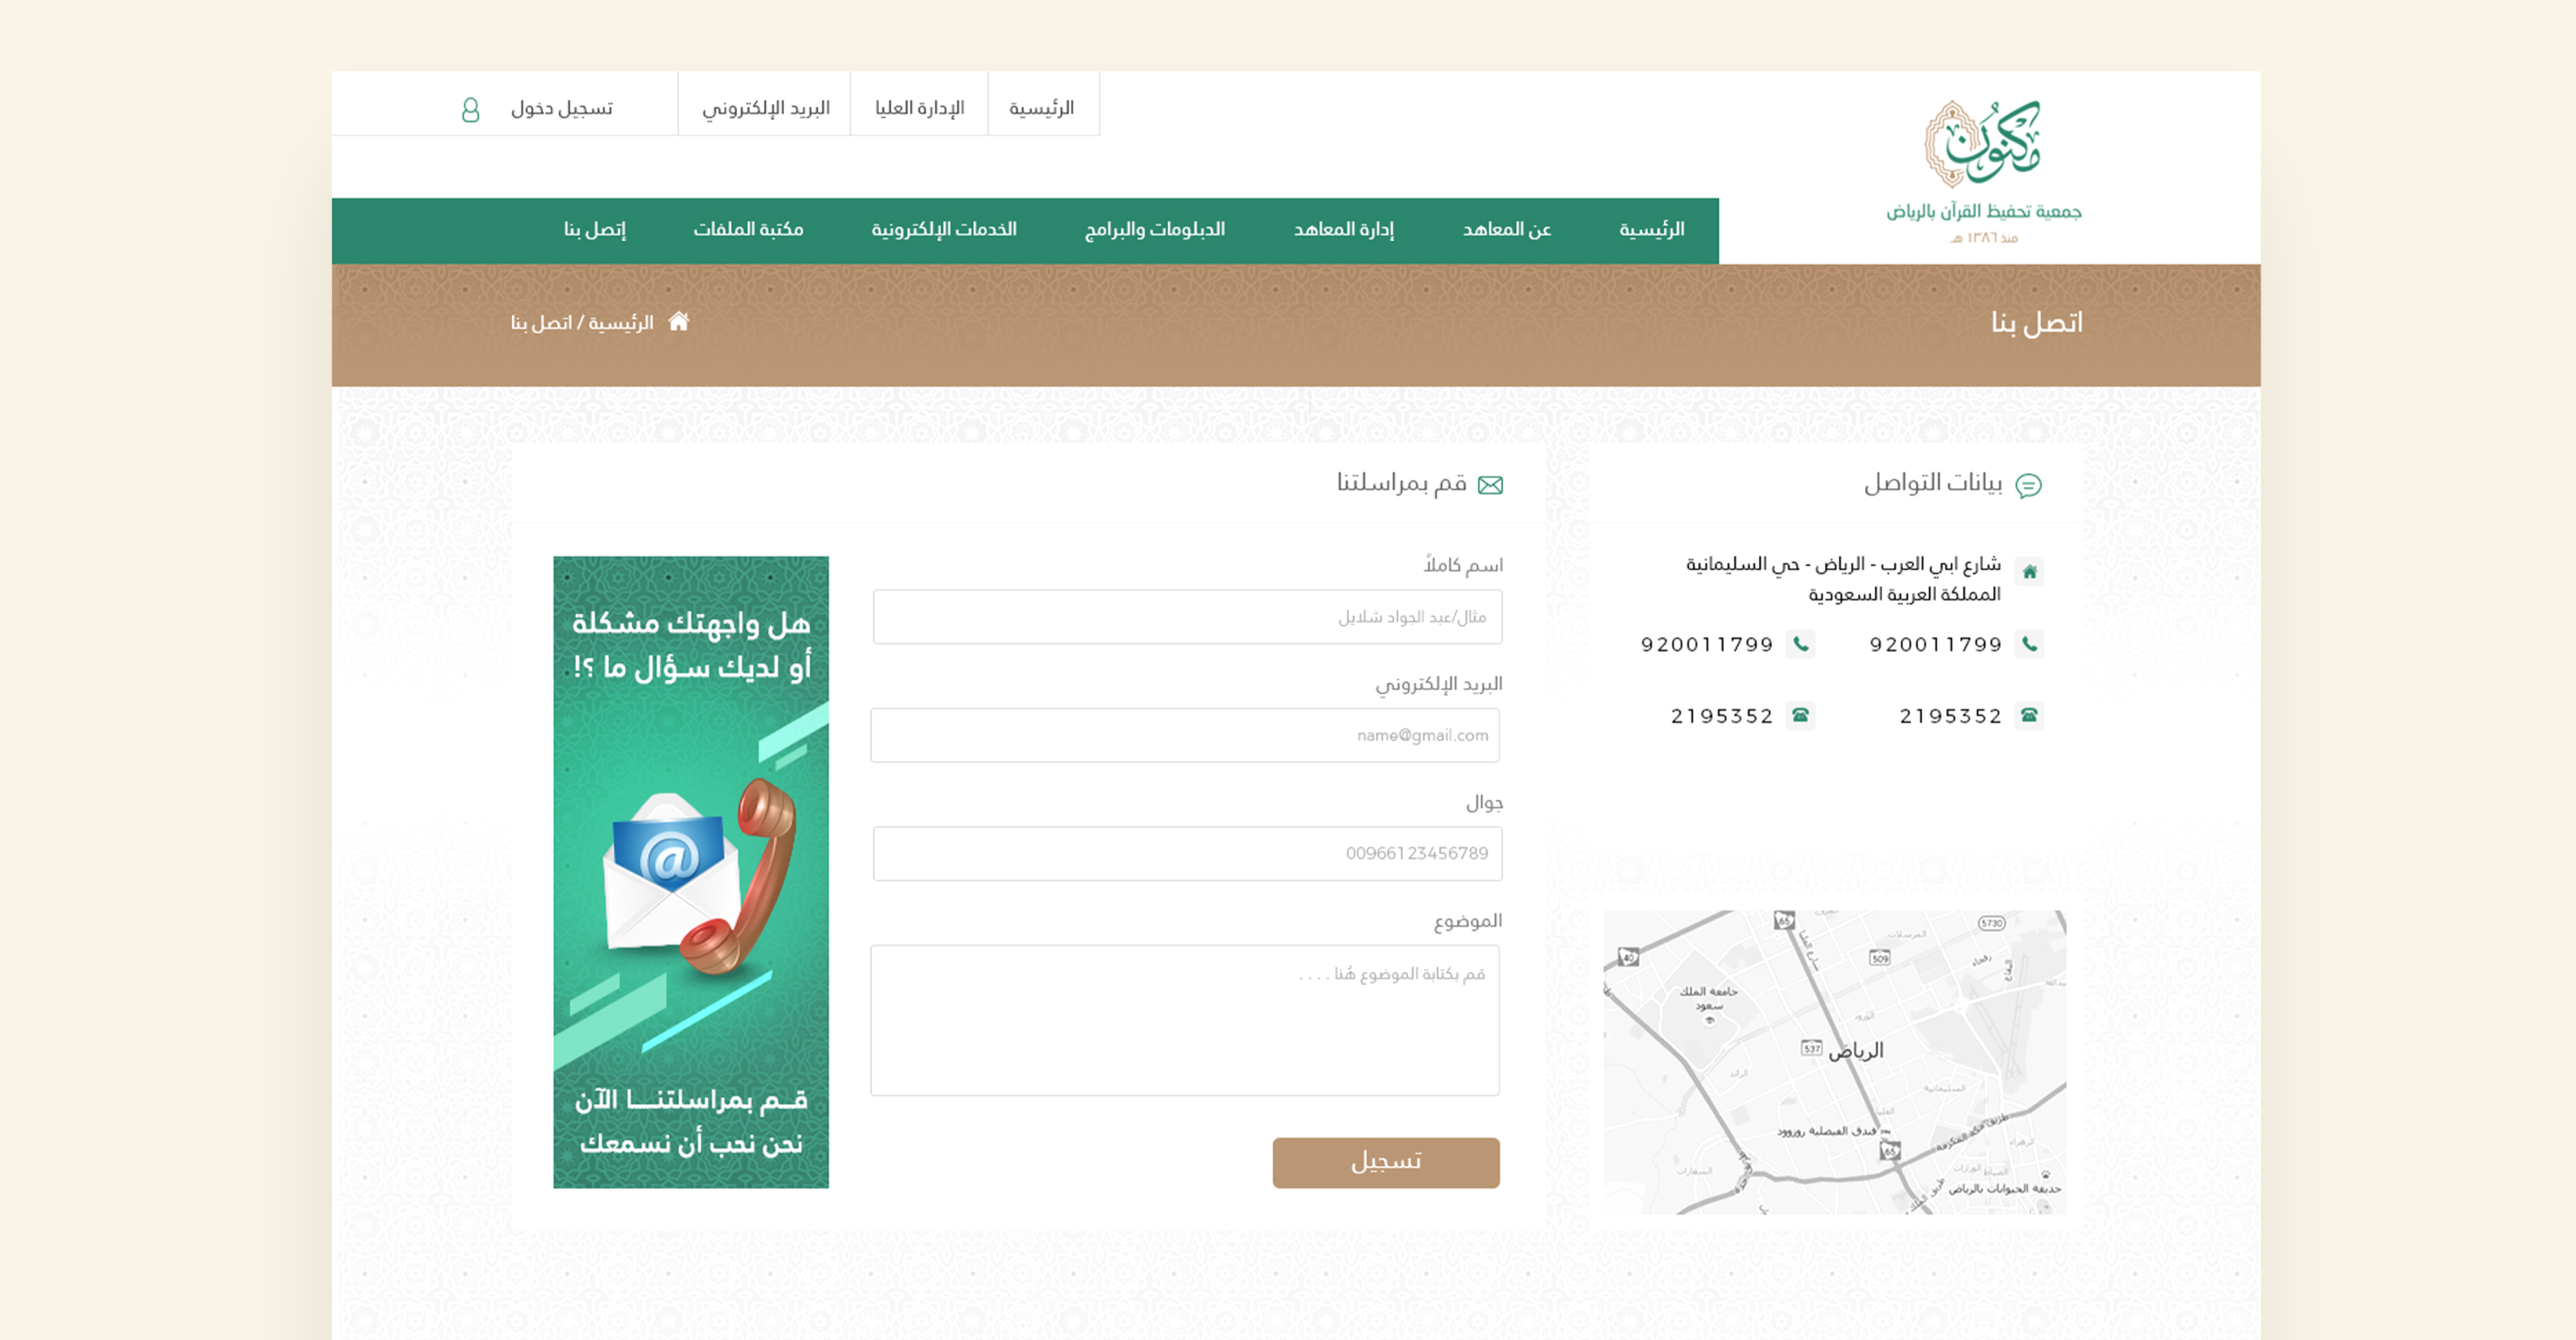Click the rightmost 2195352 fax number
The height and width of the screenshot is (1340, 2576).
pyautogui.click(x=1950, y=716)
